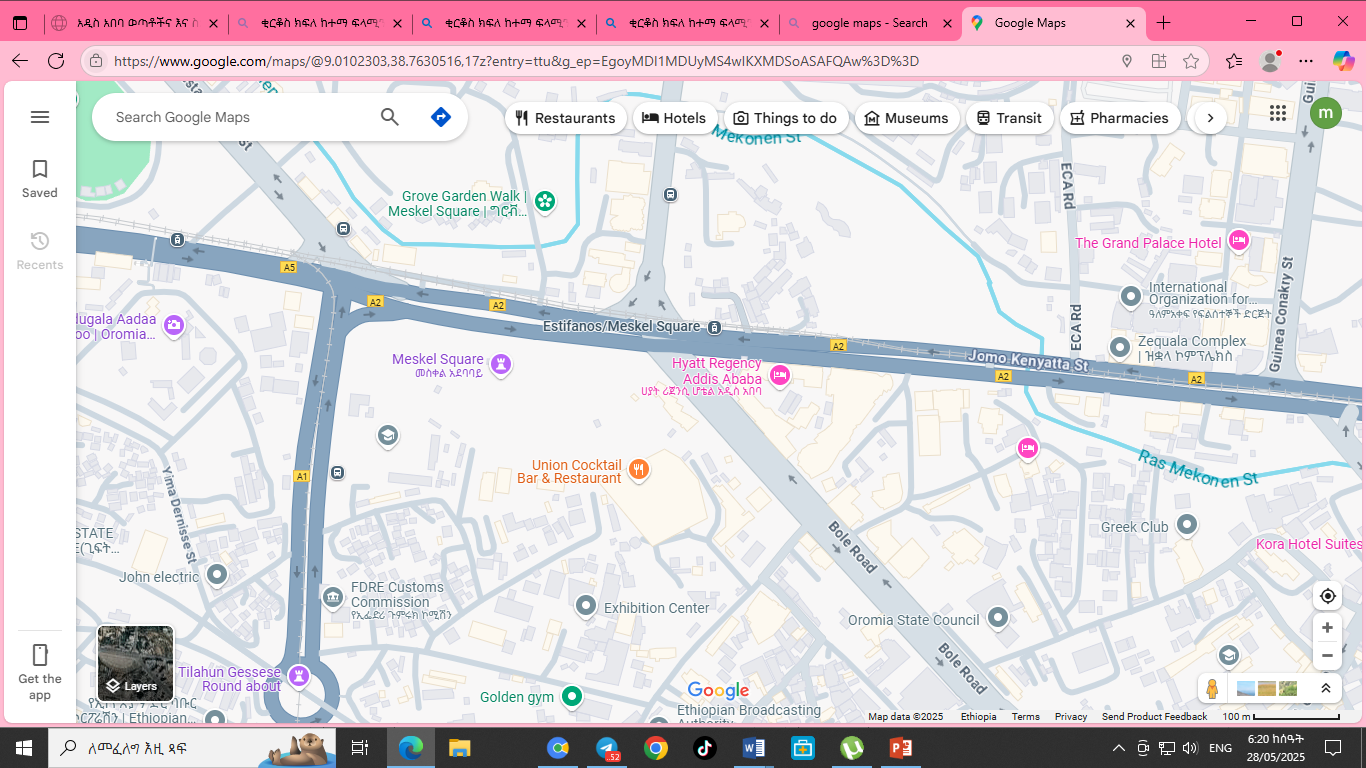Open the Saved places panel

point(40,179)
